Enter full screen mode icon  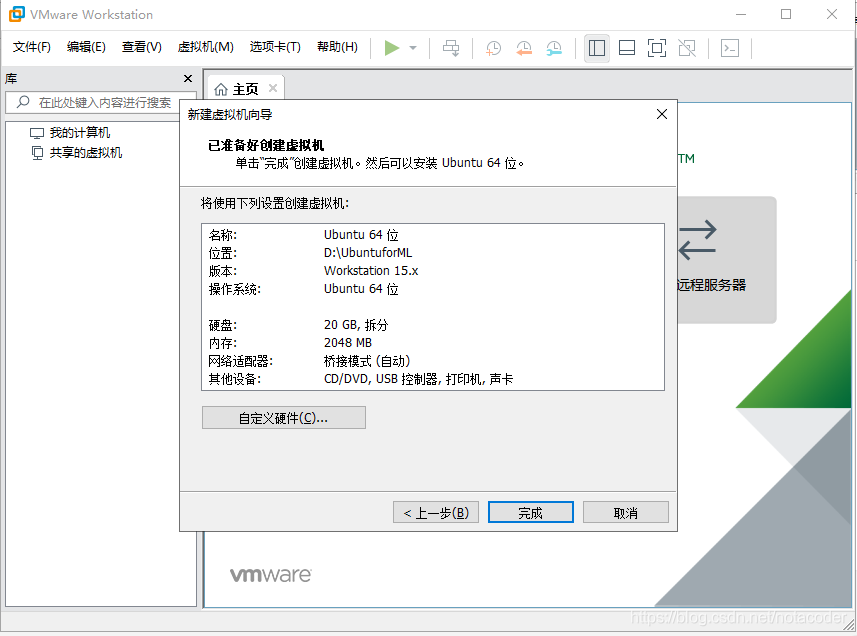point(657,48)
